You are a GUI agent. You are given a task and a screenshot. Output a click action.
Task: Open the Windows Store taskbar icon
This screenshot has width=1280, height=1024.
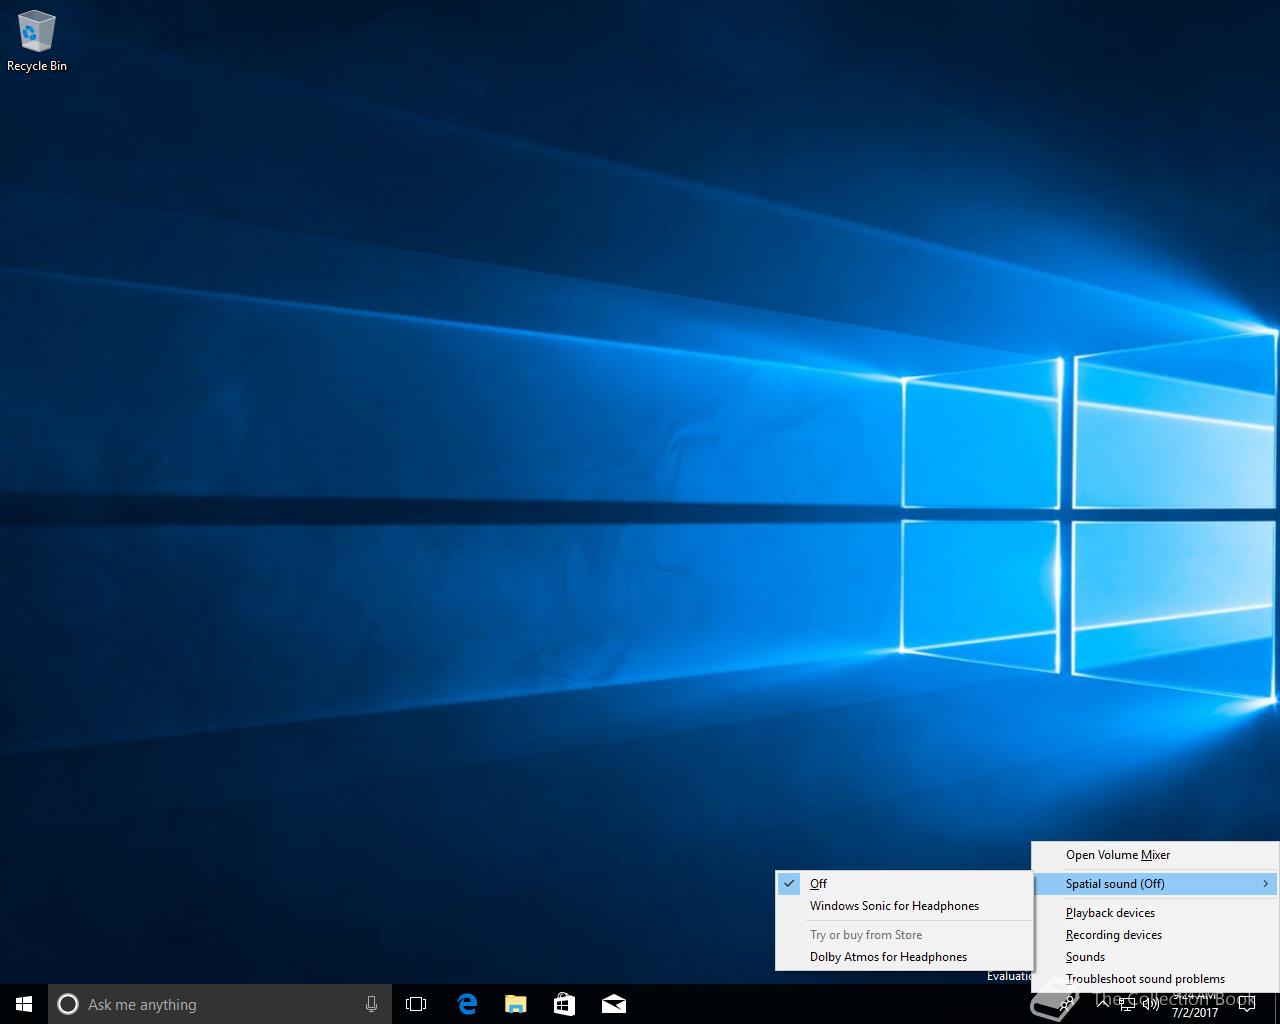tap(565, 1004)
